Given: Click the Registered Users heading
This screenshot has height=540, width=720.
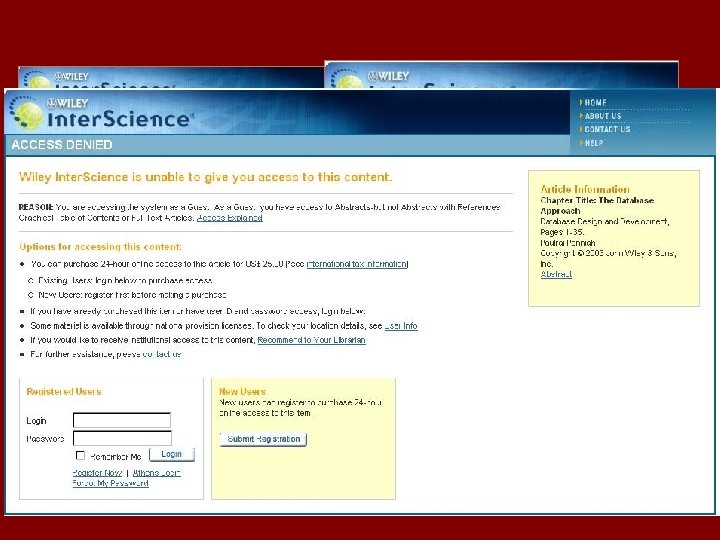Looking at the screenshot, I should 64,392.
